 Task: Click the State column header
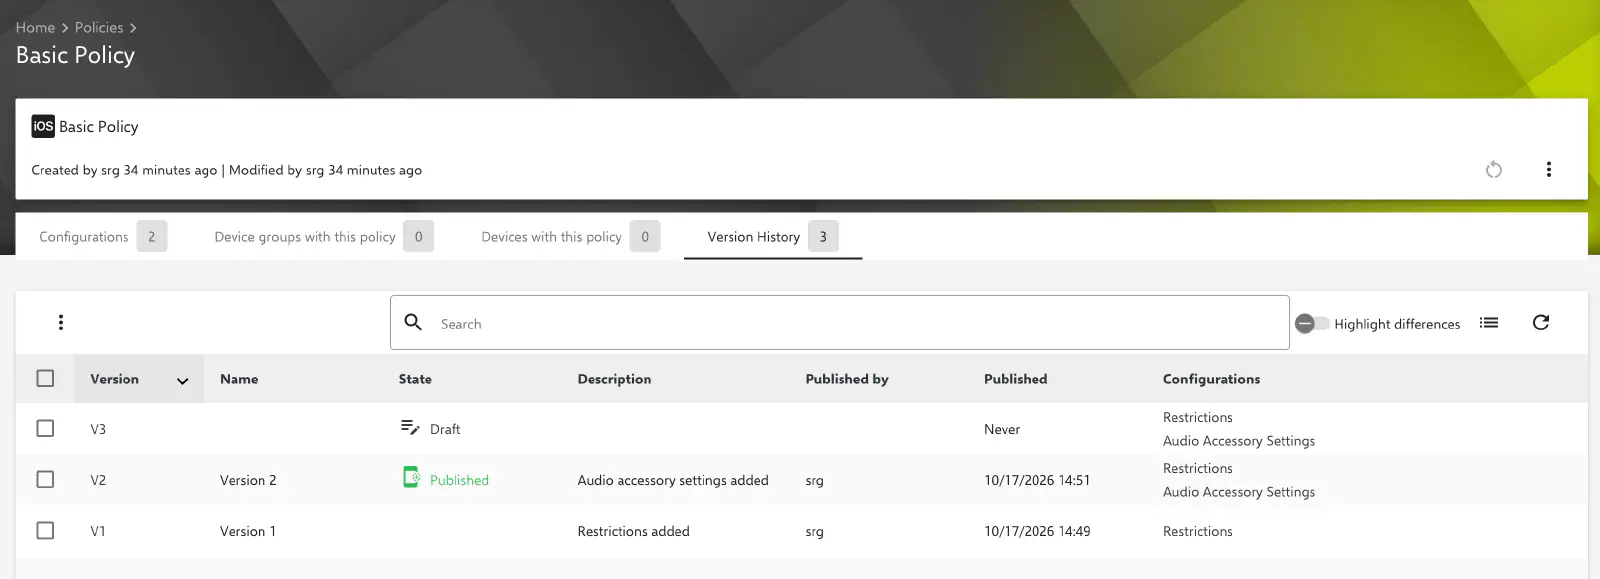[415, 379]
